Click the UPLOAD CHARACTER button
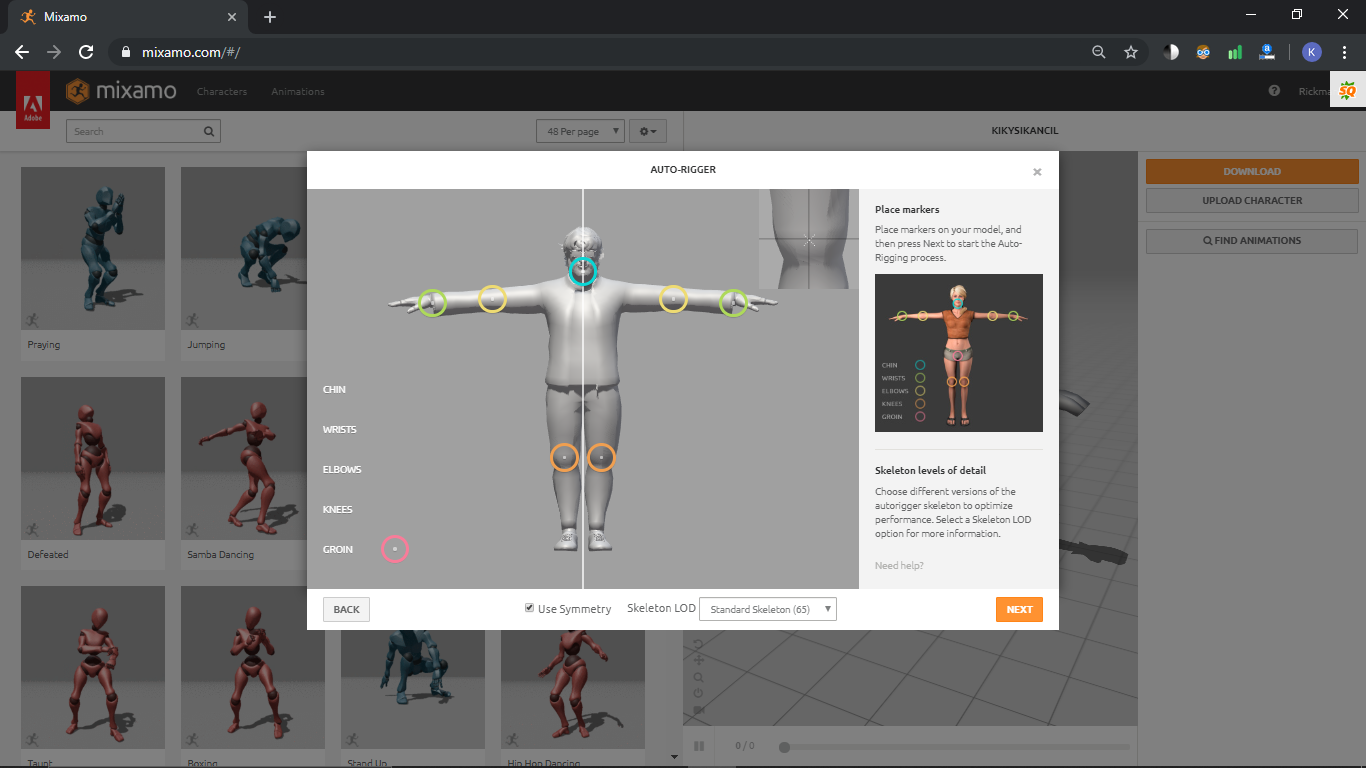 coord(1252,200)
